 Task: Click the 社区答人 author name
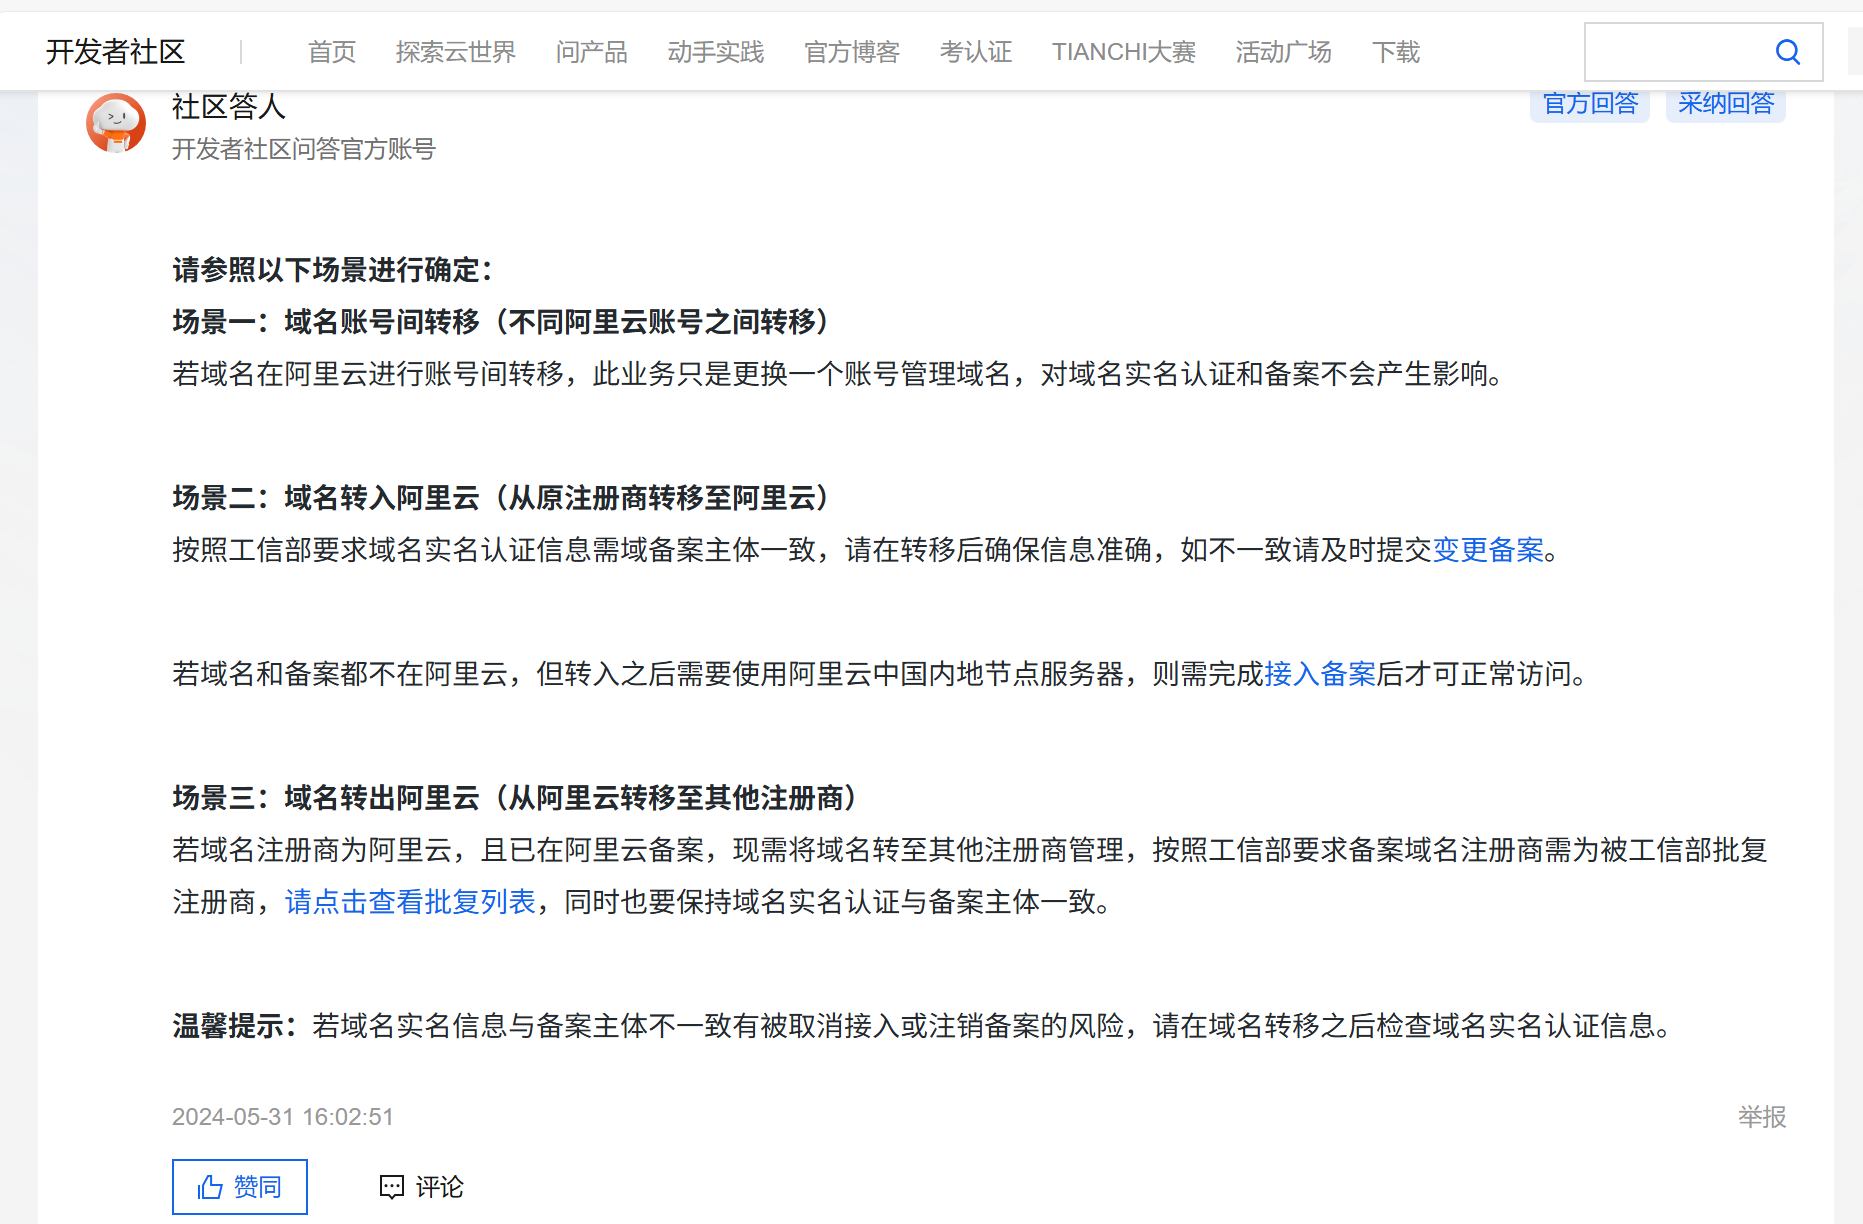(x=229, y=106)
